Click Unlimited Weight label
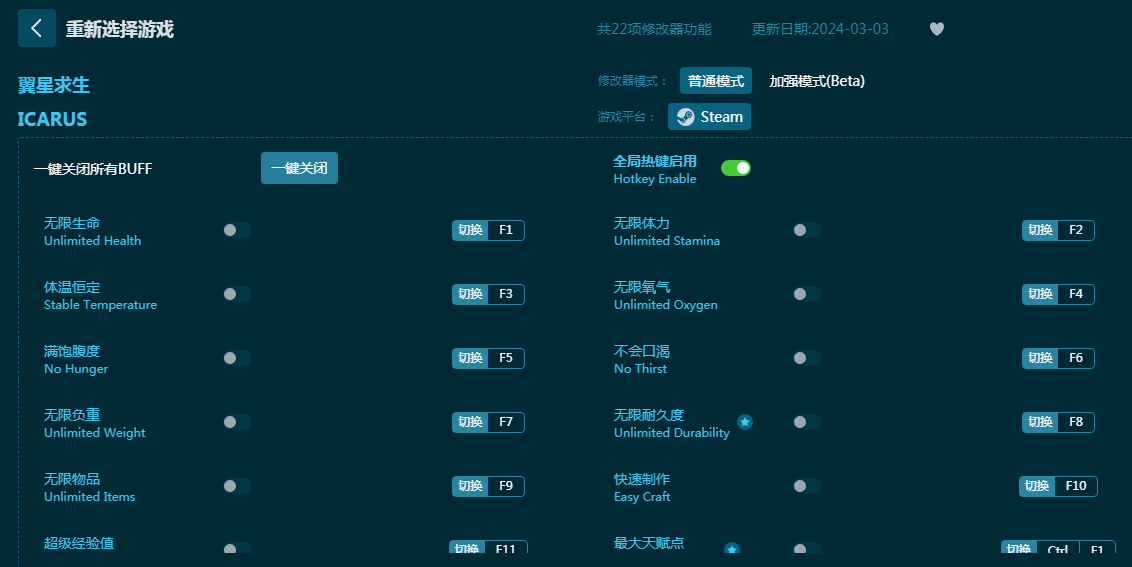The image size is (1132, 567). coord(95,433)
